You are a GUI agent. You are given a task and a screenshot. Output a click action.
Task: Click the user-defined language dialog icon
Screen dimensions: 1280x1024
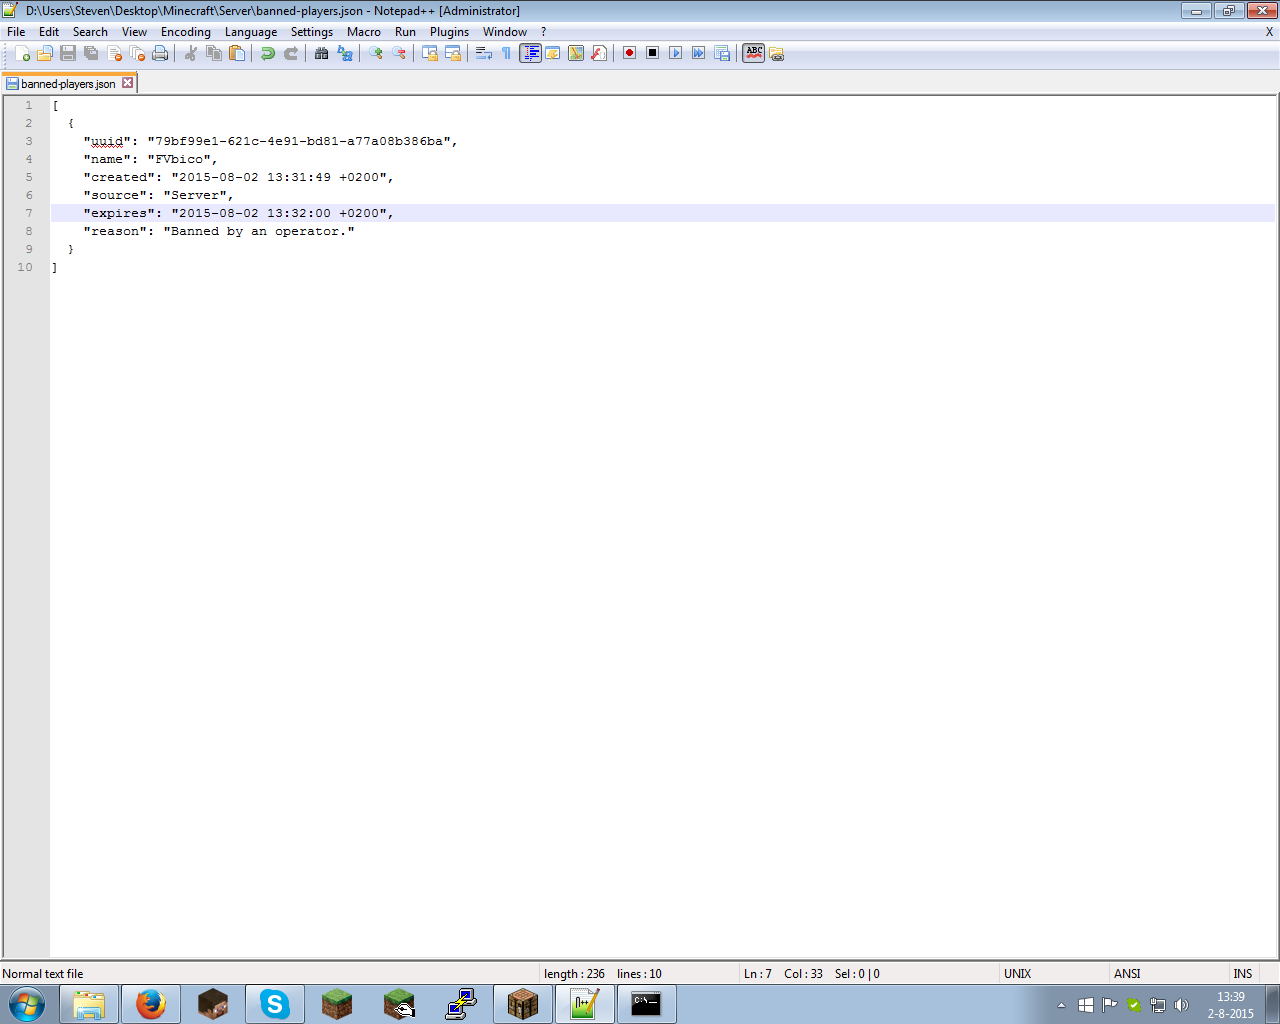[552, 53]
